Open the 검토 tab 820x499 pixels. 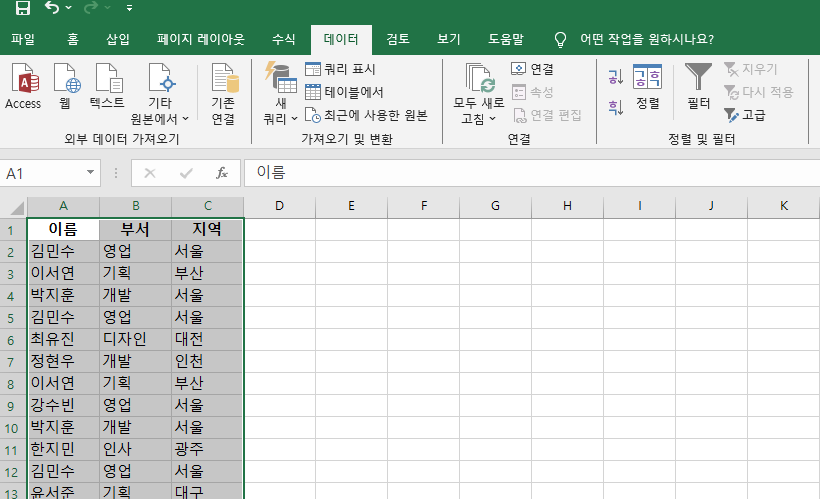point(397,39)
